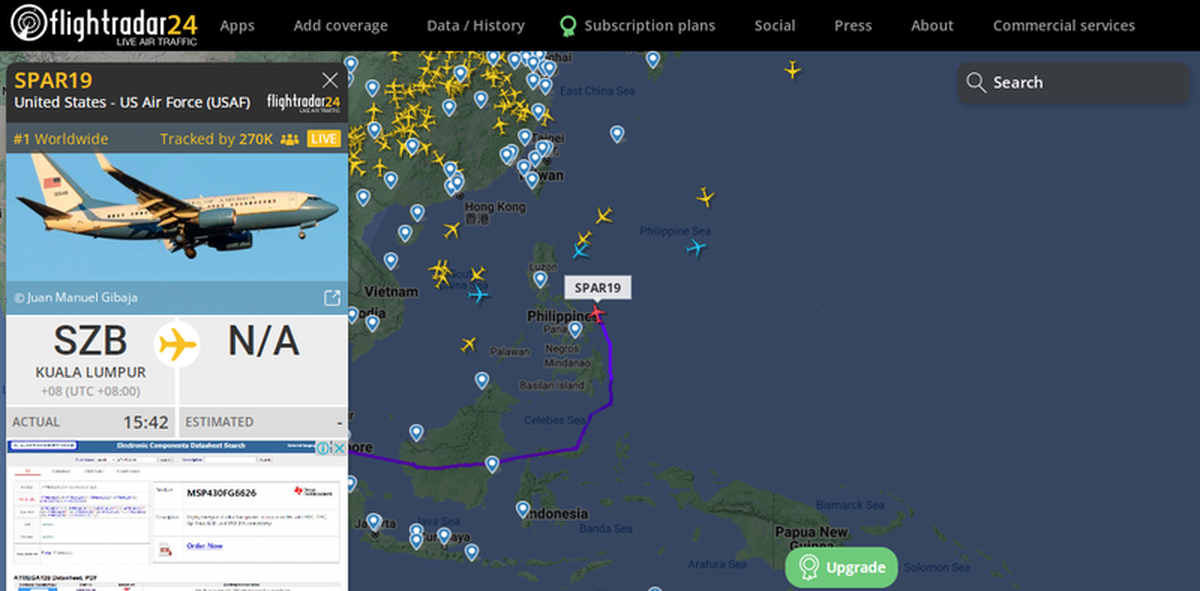
Task: Select the red SPAR19 airplane icon on the map
Action: coord(596,313)
